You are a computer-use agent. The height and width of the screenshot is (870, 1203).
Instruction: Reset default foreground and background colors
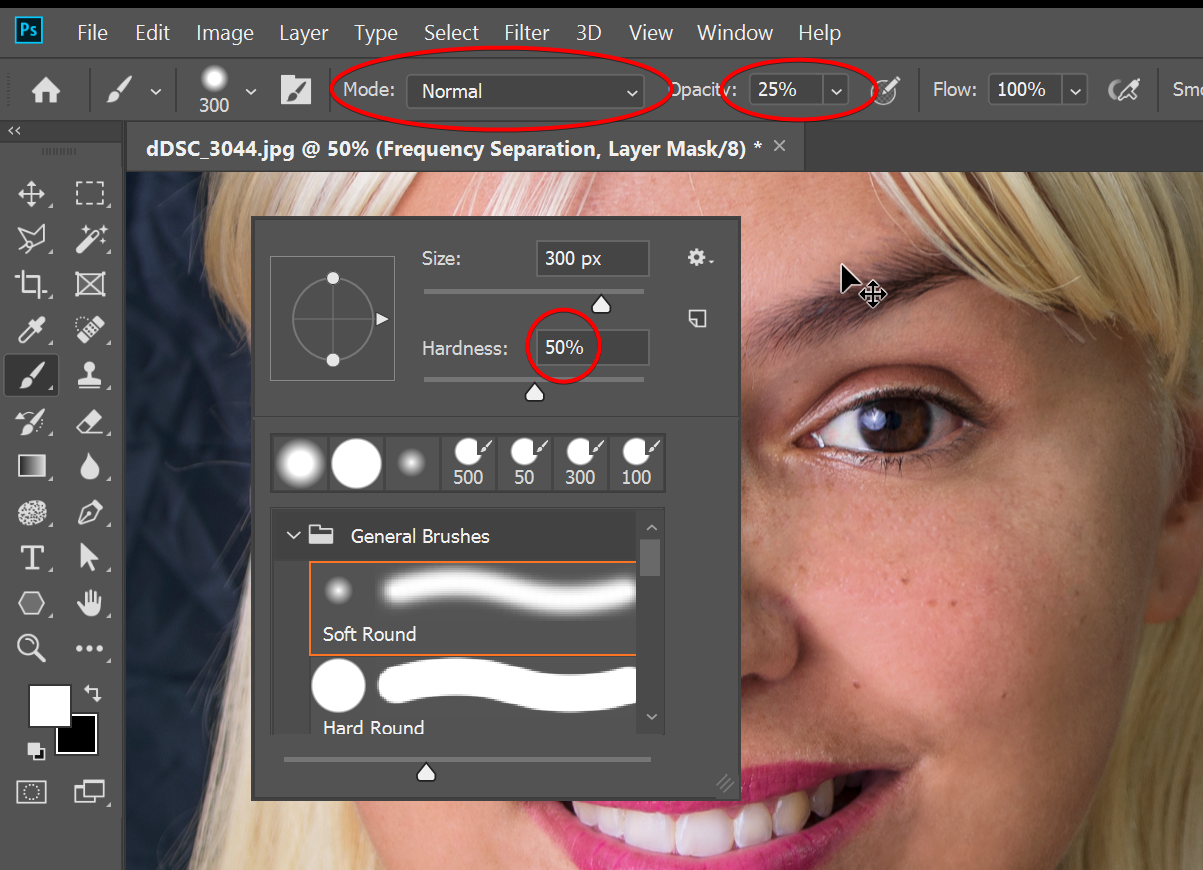point(35,750)
